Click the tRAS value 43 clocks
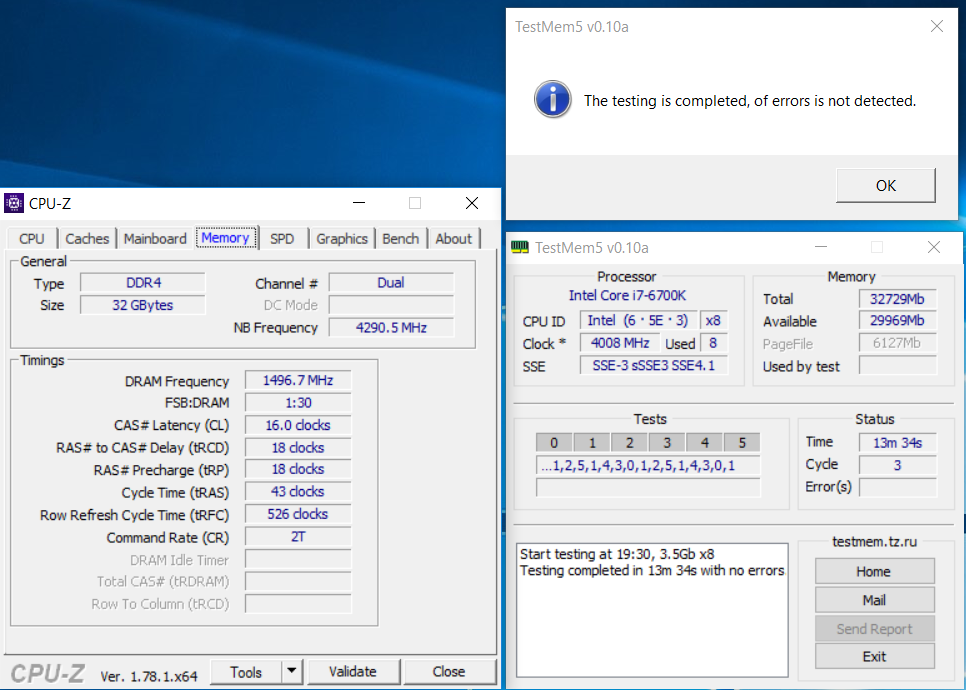 coord(298,492)
